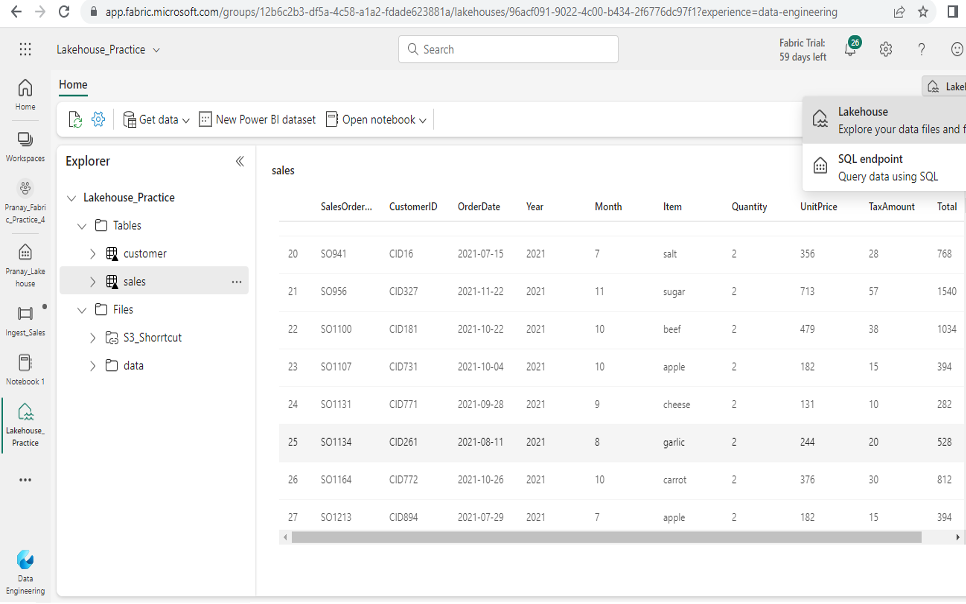
Task: Collapse the Tables folder
Action: click(x=81, y=226)
